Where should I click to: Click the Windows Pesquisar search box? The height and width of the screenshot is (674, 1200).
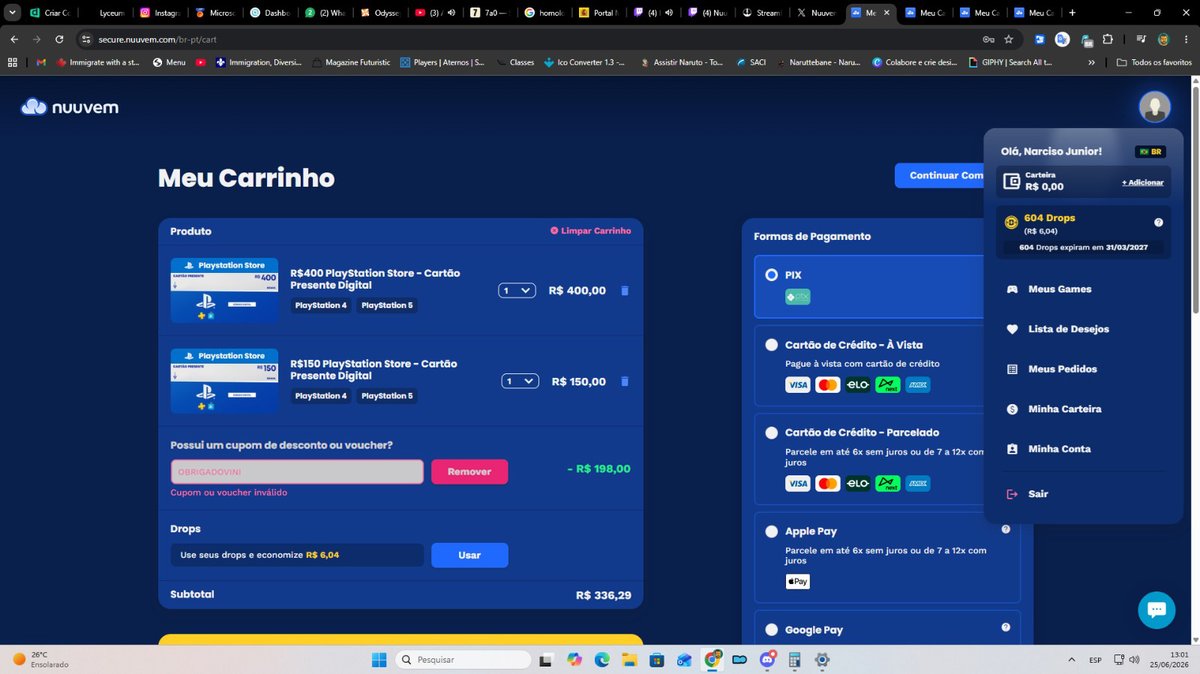(463, 660)
